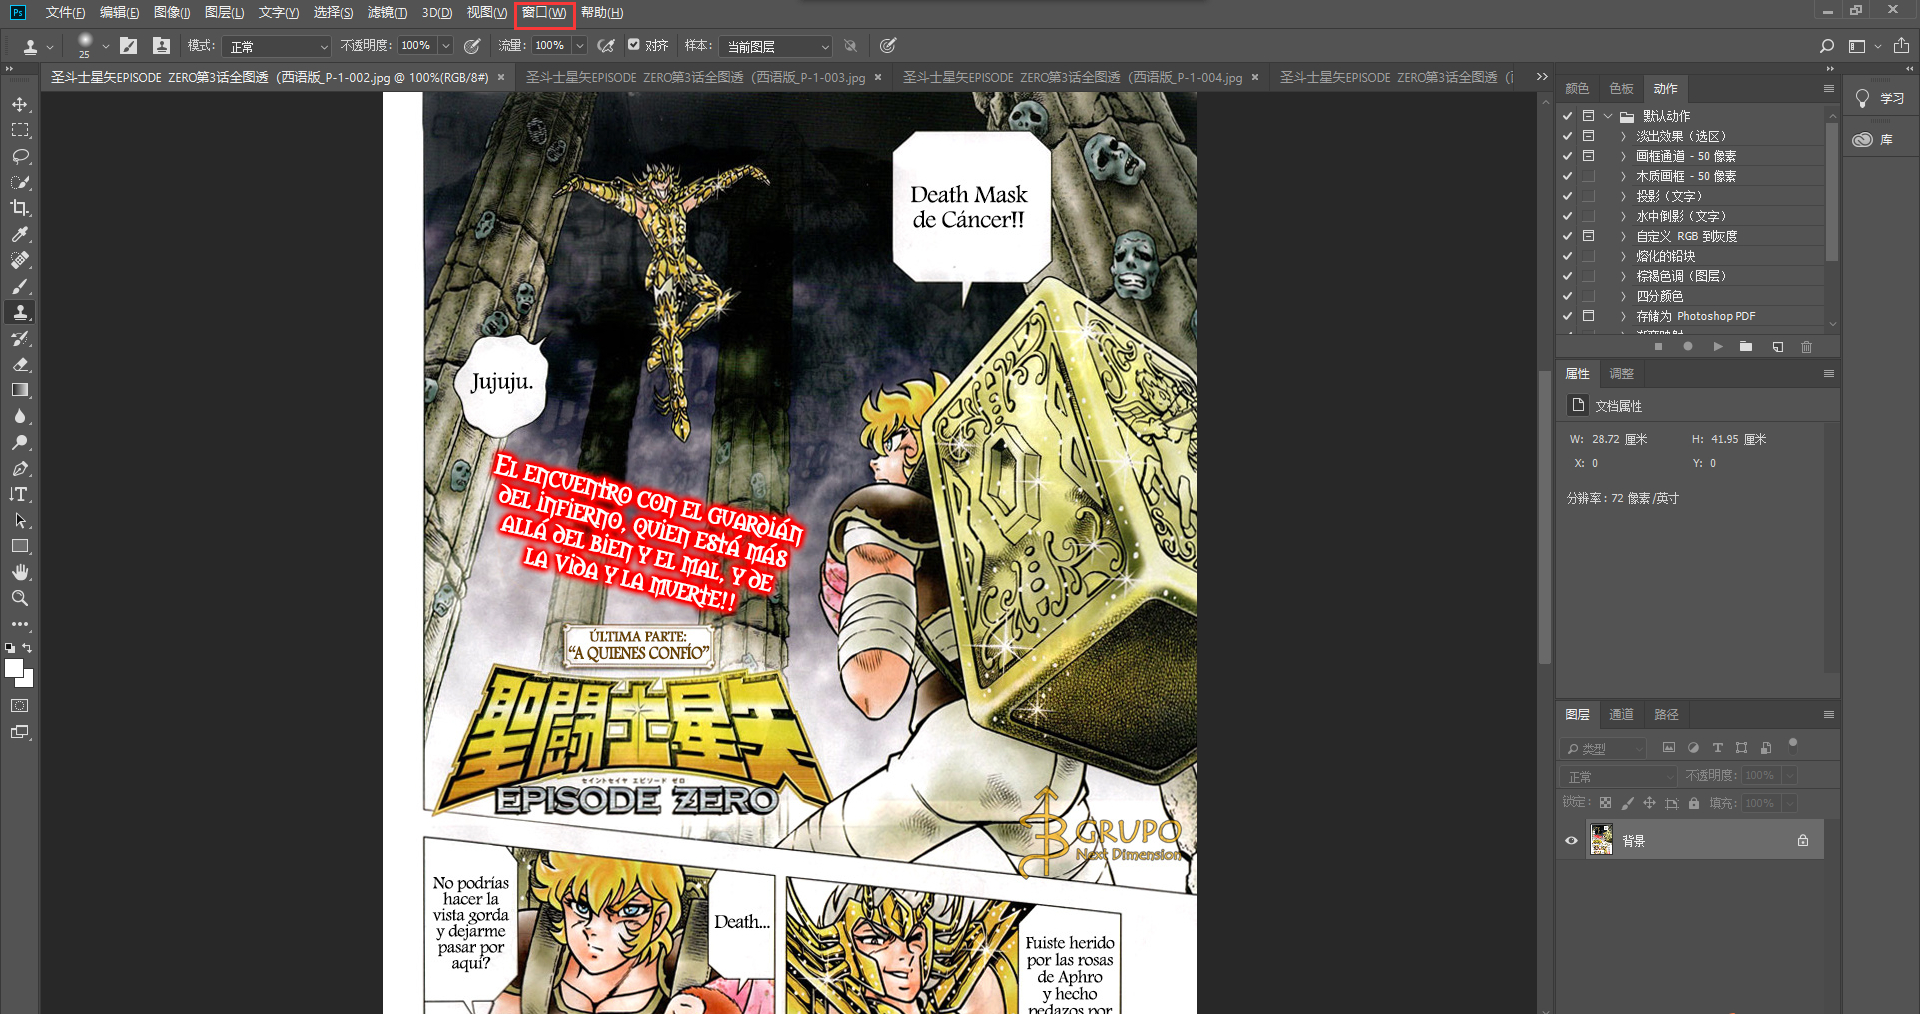
Task: Select the Lasso tool
Action: pos(20,156)
